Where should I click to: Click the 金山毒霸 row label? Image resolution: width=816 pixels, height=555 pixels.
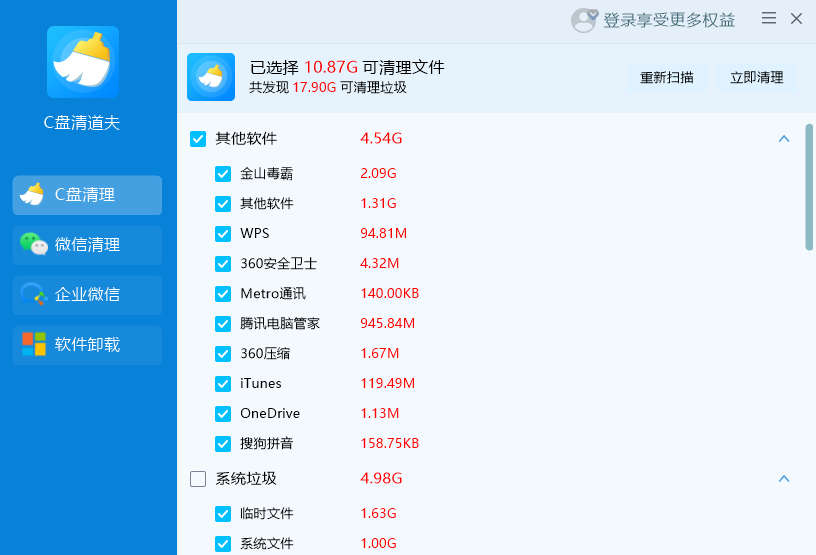point(266,173)
